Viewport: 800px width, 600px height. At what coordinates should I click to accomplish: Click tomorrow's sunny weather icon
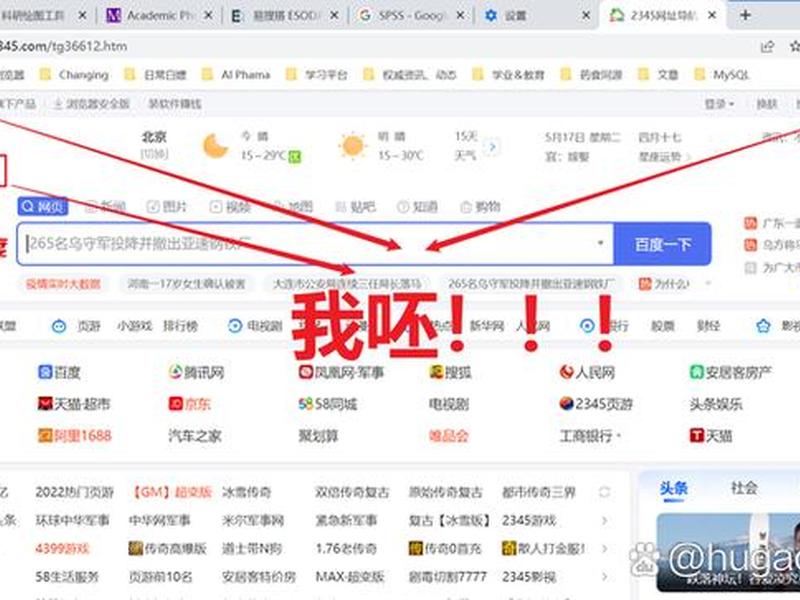click(353, 146)
